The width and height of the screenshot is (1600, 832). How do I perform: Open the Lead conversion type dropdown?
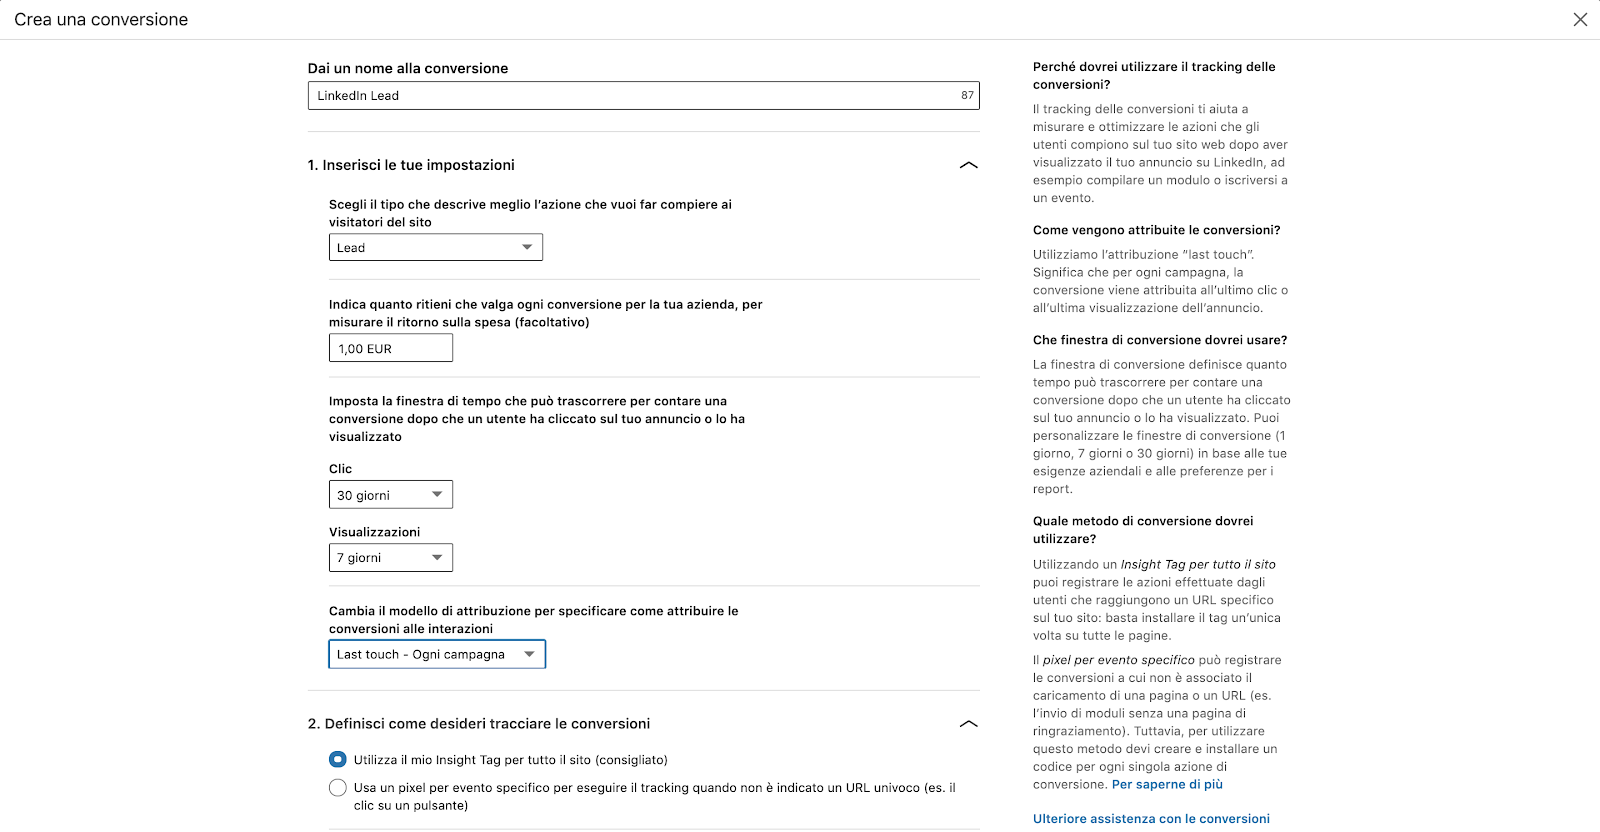[436, 247]
